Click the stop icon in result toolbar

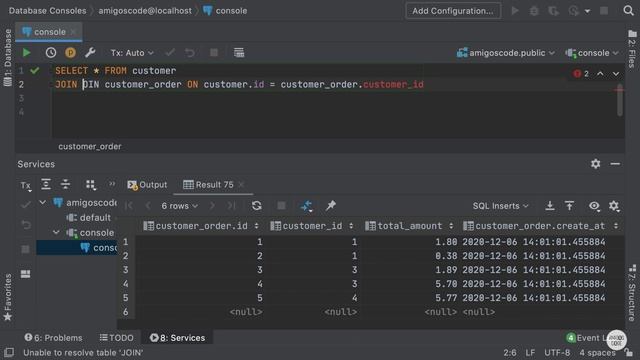(x=281, y=206)
